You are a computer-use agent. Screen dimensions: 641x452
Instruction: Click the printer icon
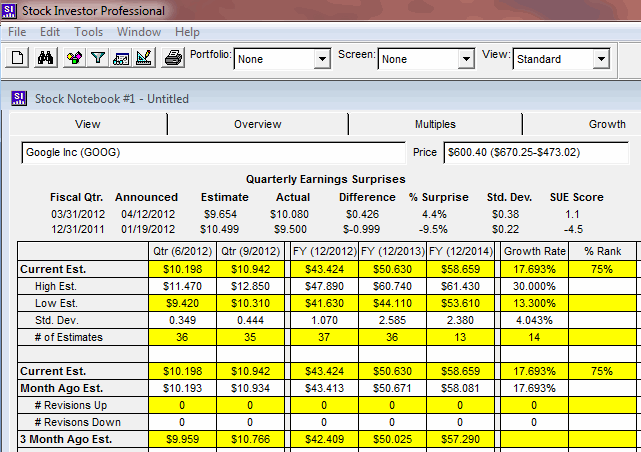pos(173,59)
